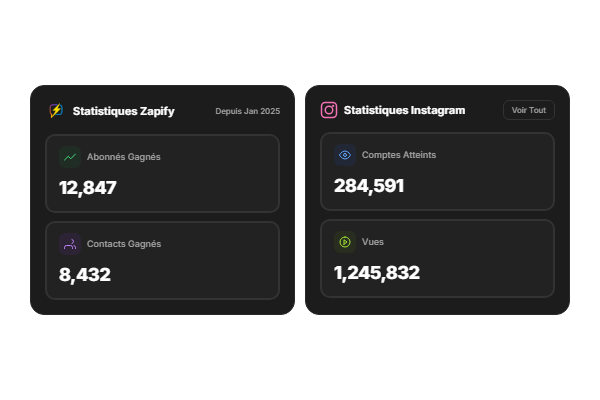This screenshot has height=400, width=600.
Task: Open the Vues stat card
Action: (437, 258)
